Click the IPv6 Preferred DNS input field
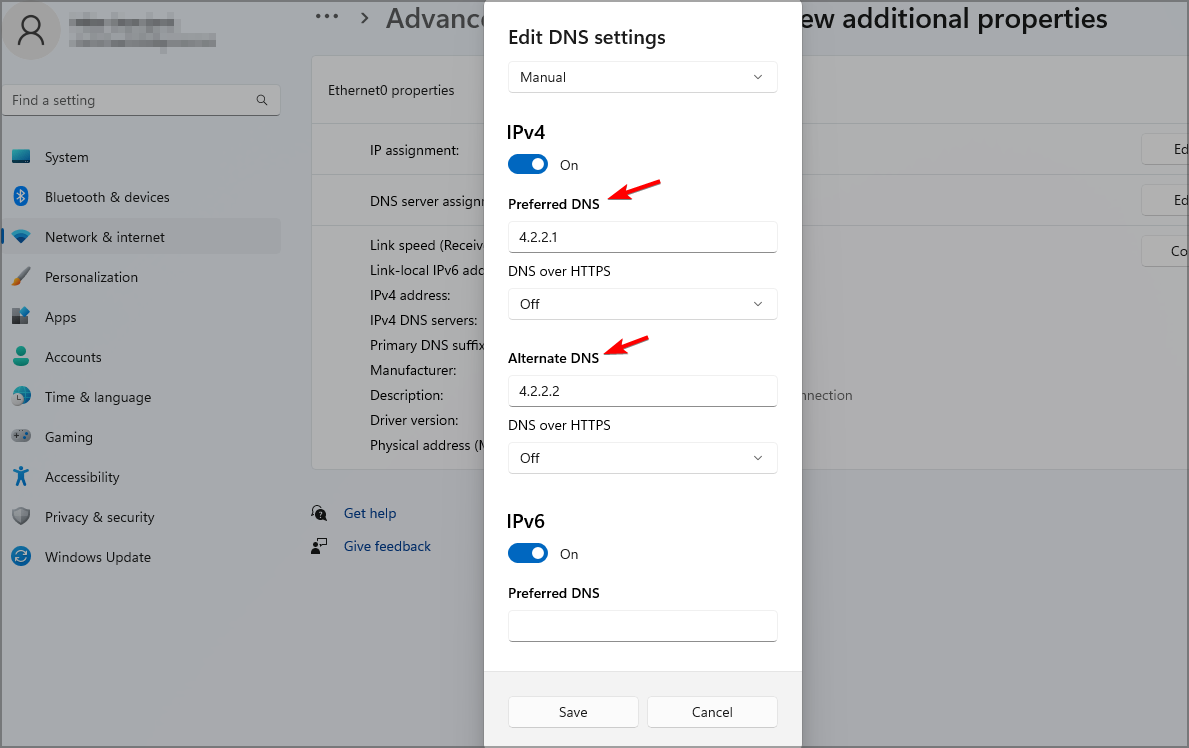The height and width of the screenshot is (748, 1189). (x=642, y=626)
